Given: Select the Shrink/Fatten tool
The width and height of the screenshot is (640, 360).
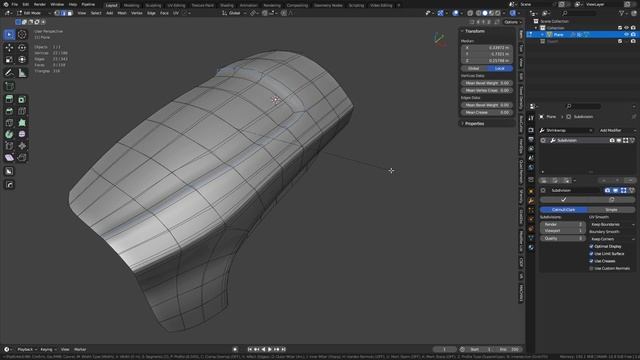Looking at the screenshot, I should click(22, 146).
